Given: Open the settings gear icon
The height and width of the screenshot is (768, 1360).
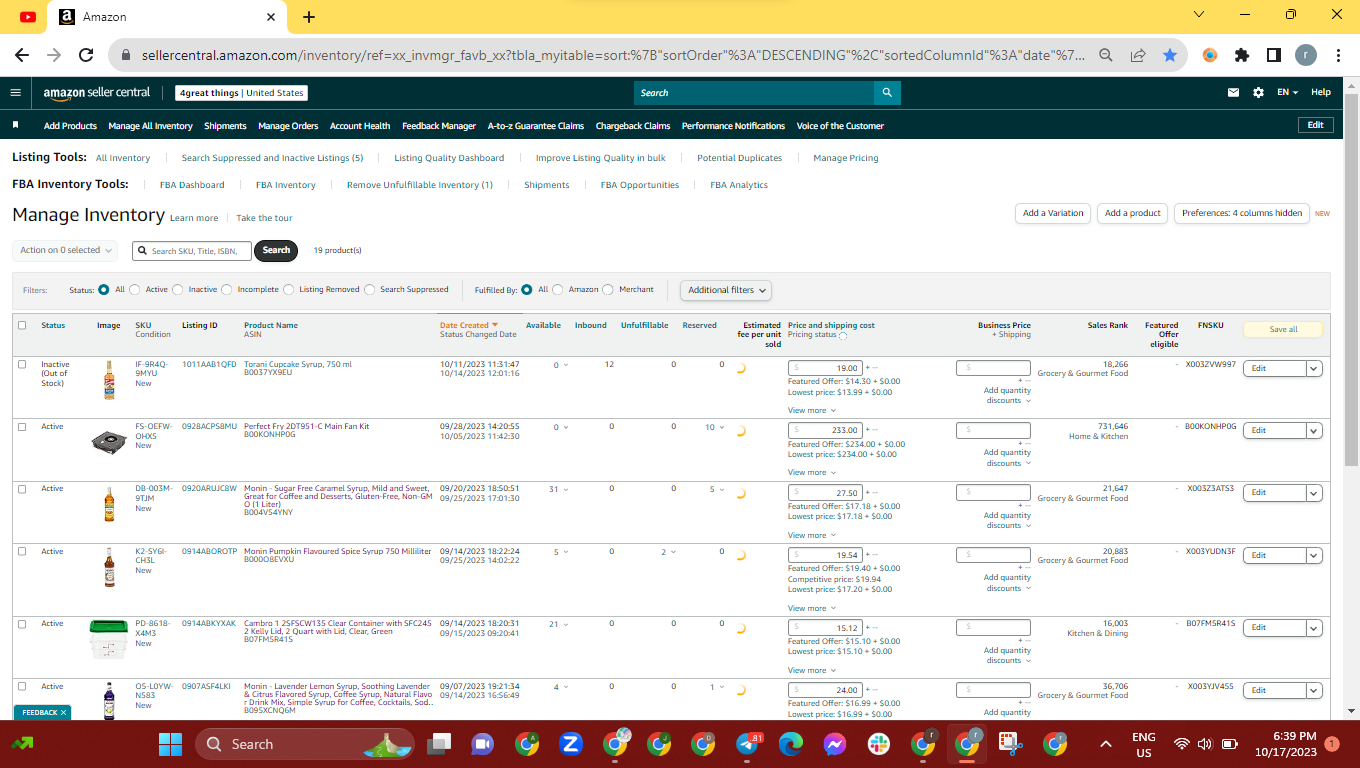Looking at the screenshot, I should tap(1258, 93).
